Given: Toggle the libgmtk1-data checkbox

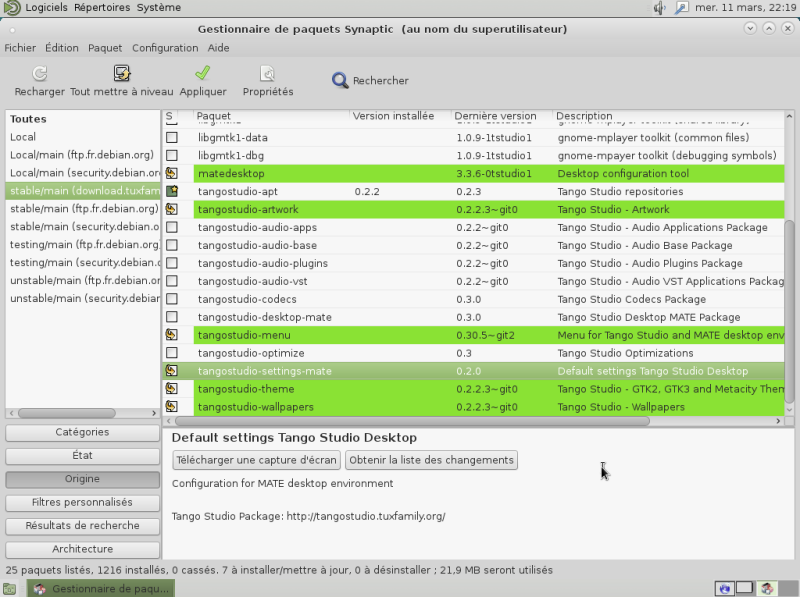Looking at the screenshot, I should pyautogui.click(x=172, y=138).
